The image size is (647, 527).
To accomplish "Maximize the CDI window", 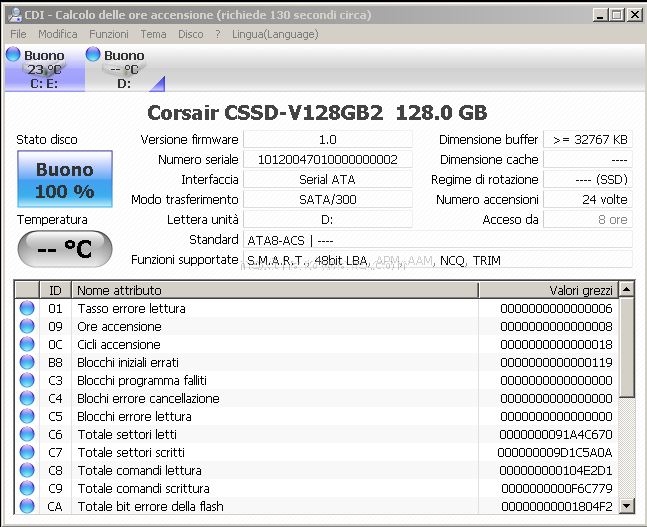I will click(617, 16).
